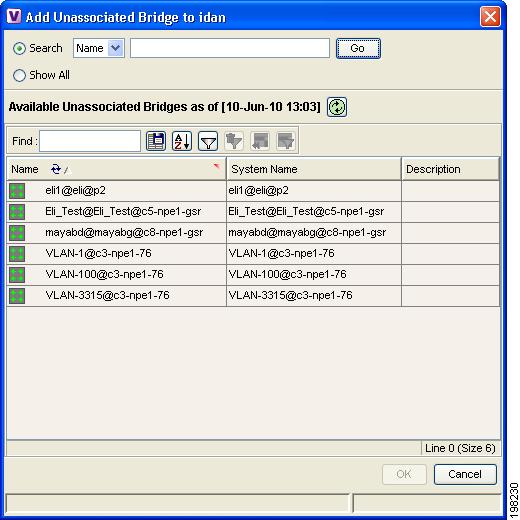Click the search text input box
This screenshot has height=520, width=520.
(x=230, y=48)
